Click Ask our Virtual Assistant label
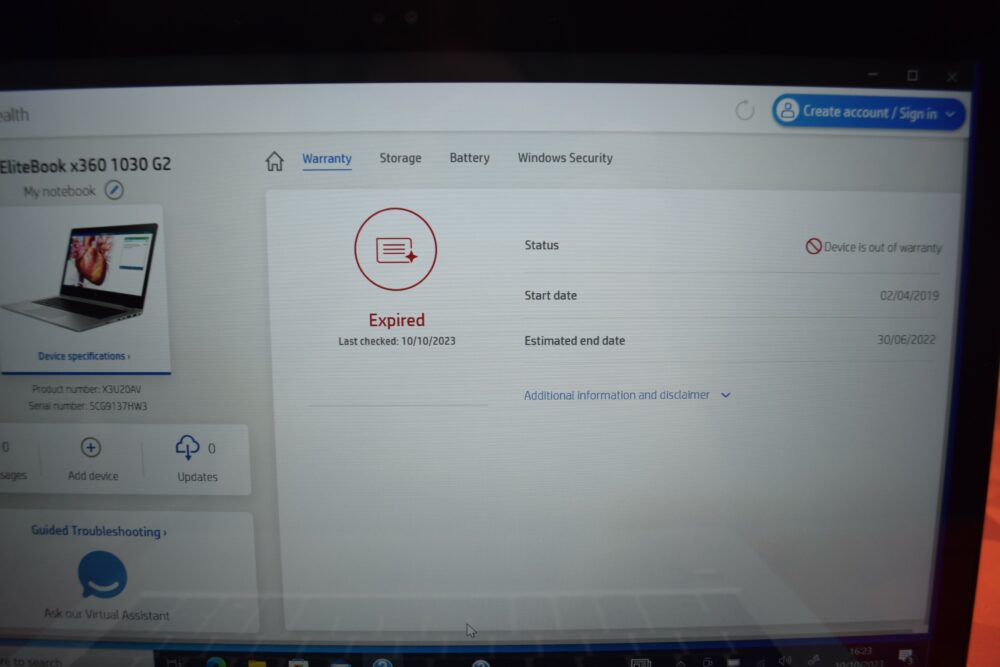 pos(107,615)
